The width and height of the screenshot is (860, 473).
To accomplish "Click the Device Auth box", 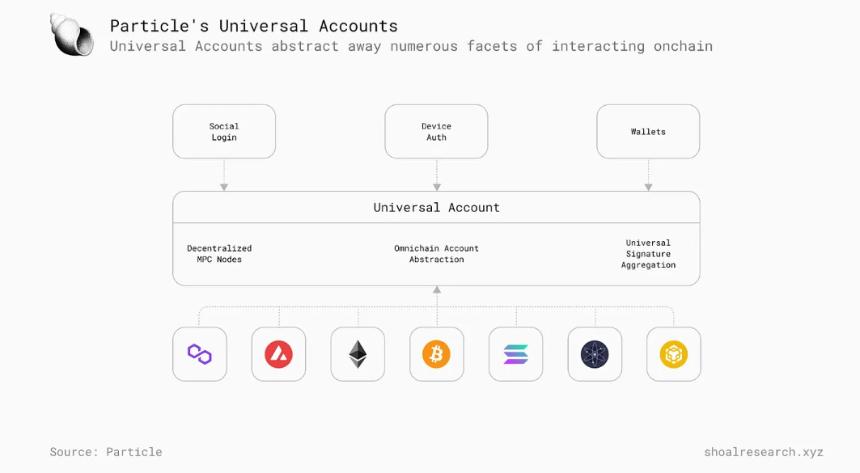I will (437, 132).
